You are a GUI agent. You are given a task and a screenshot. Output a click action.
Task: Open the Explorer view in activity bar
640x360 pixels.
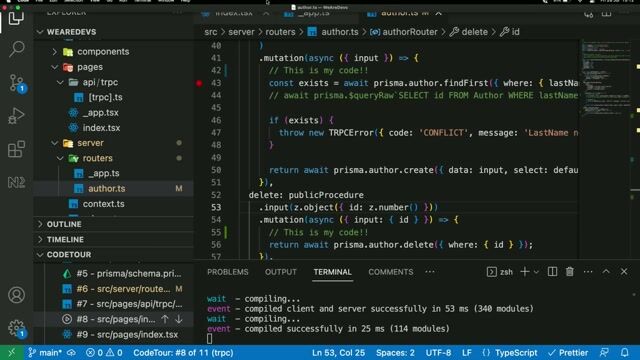[16, 18]
